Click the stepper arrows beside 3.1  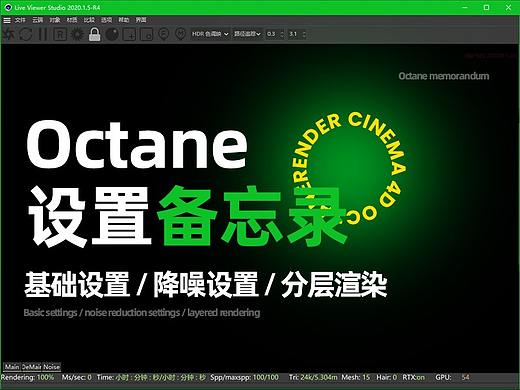(x=304, y=34)
